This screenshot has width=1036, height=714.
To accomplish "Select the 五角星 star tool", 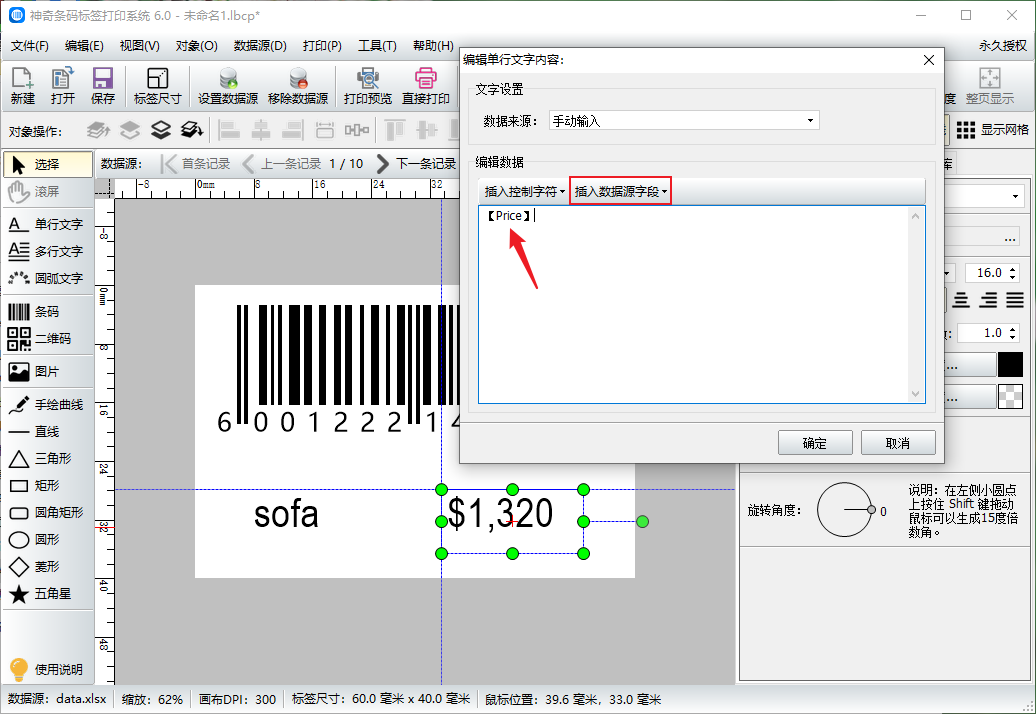I will pyautogui.click(x=48, y=594).
